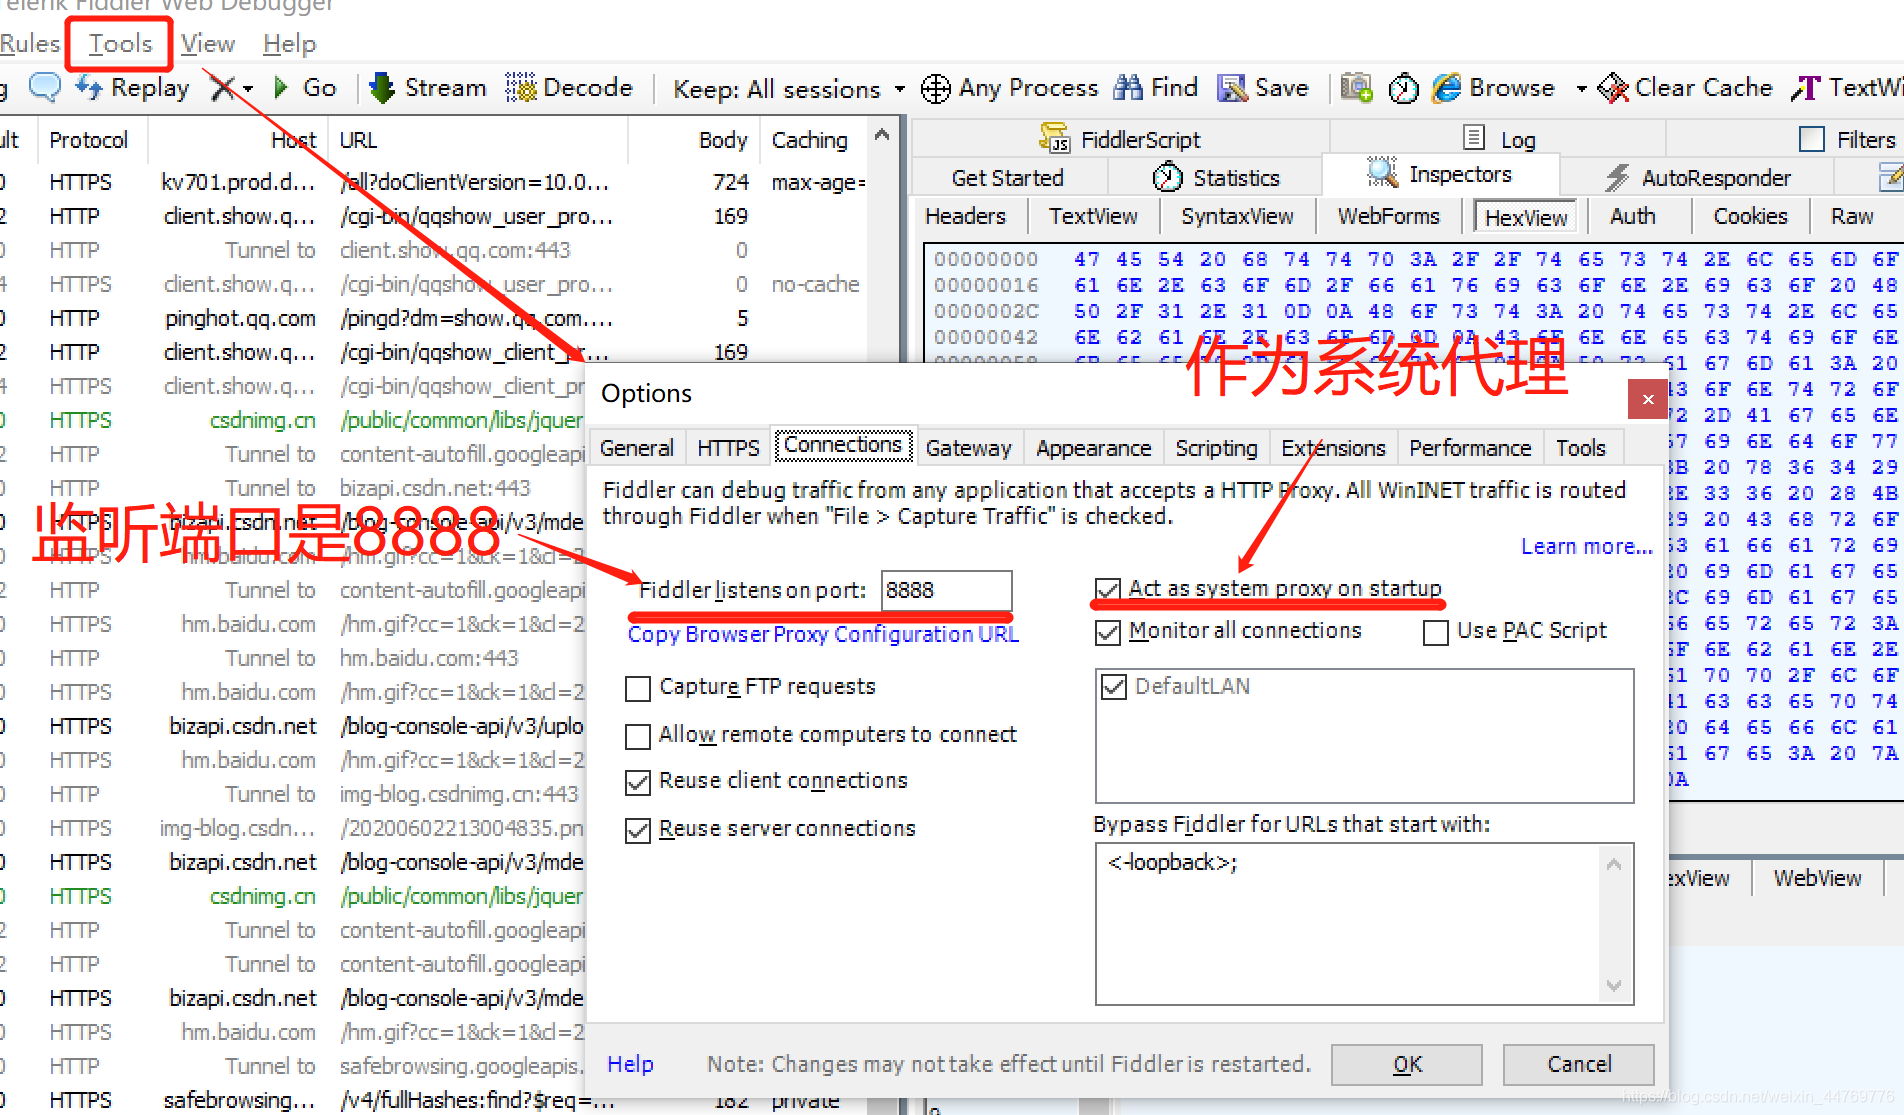Open the AutoResponder tab
1904x1115 pixels.
tap(1697, 178)
